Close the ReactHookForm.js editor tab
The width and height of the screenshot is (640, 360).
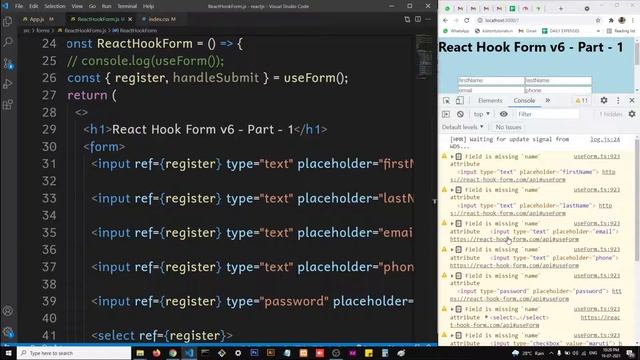click(x=130, y=19)
